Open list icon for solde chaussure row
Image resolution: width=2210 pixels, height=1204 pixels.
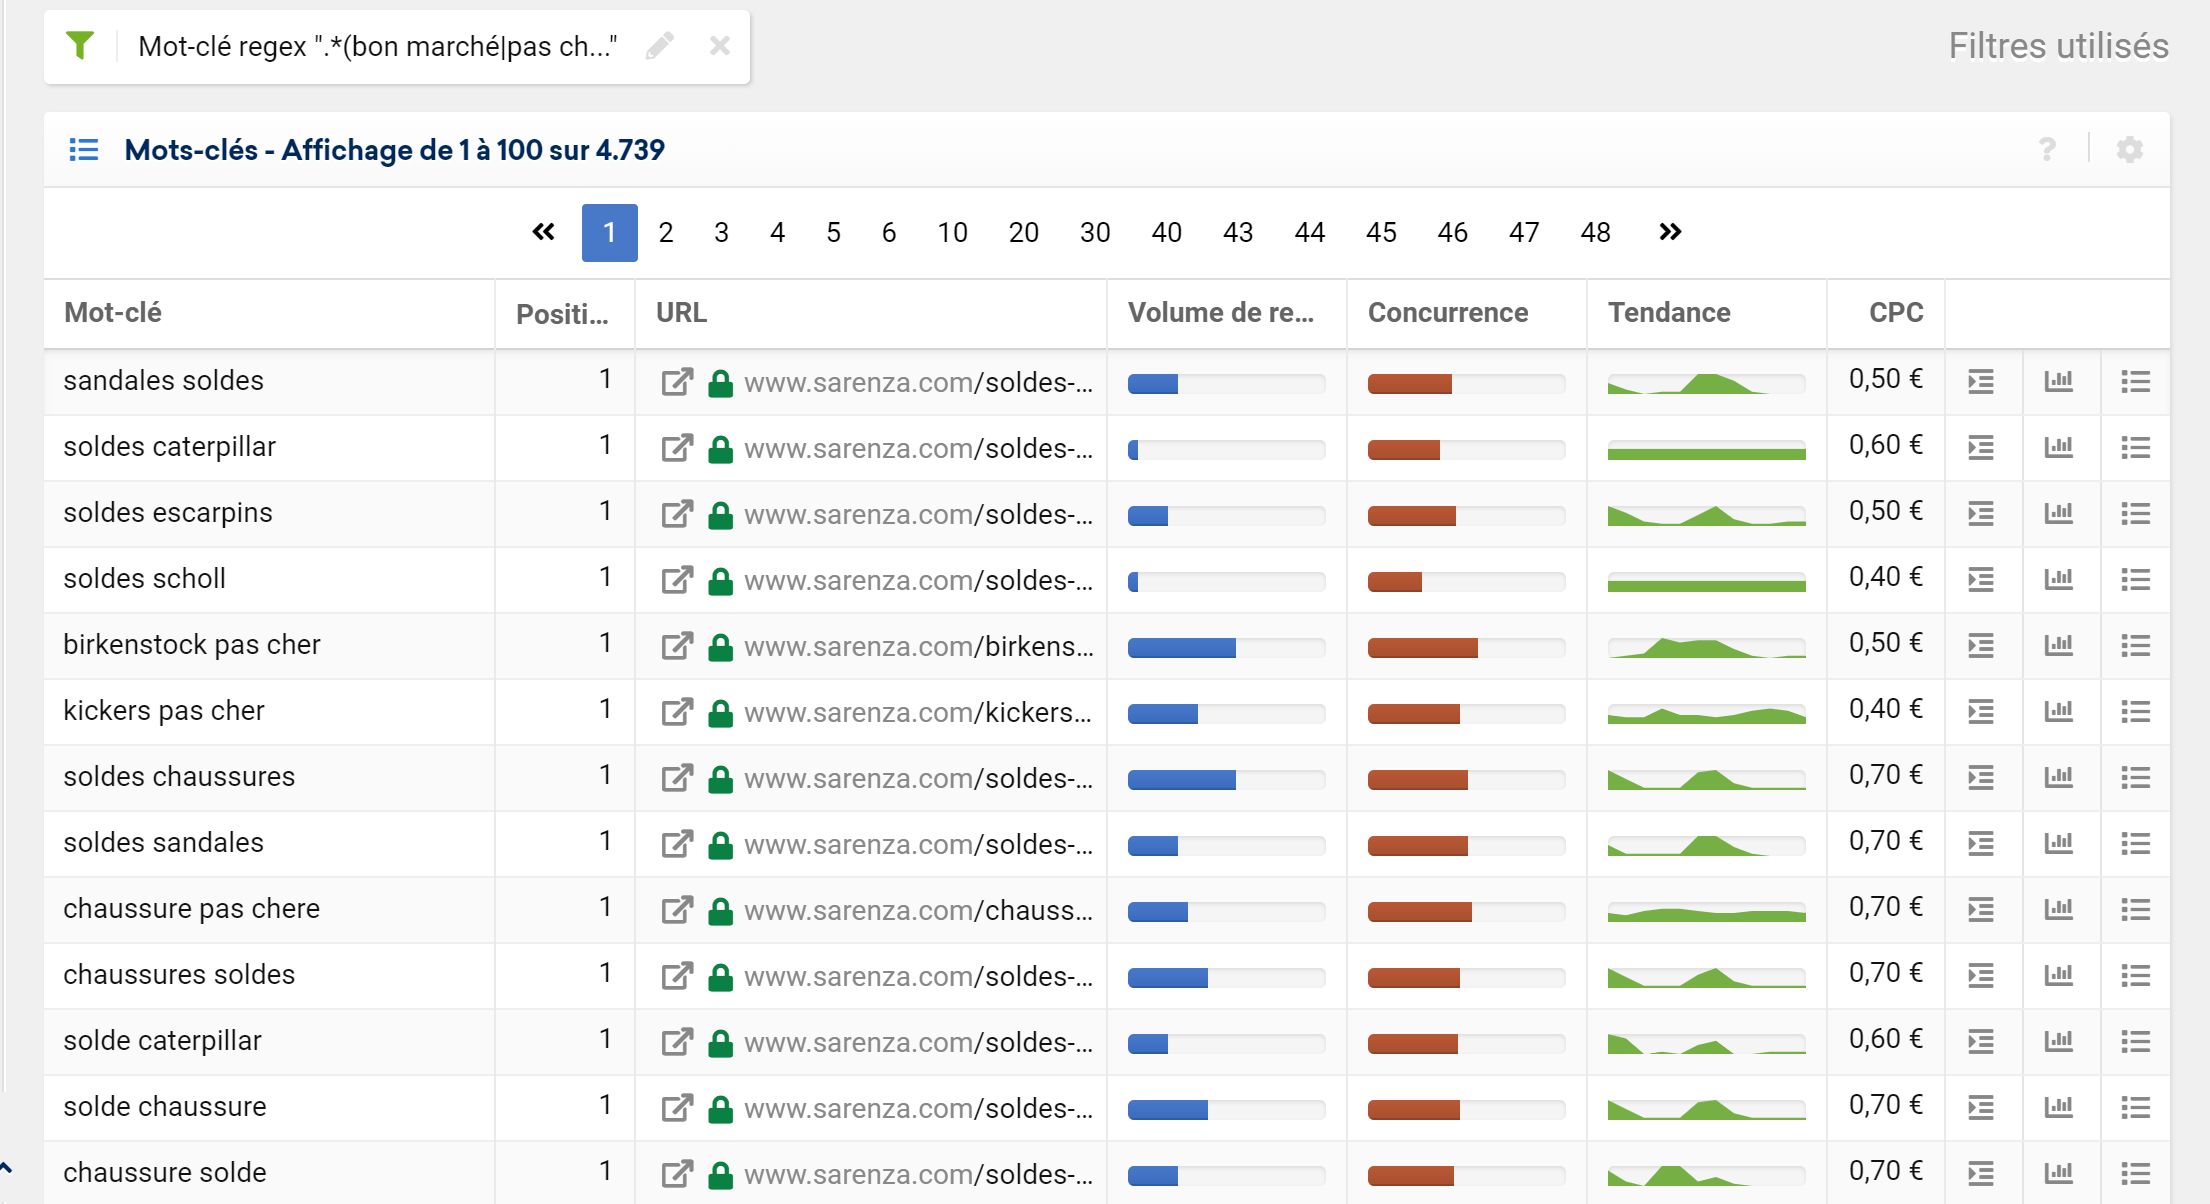2136,1108
